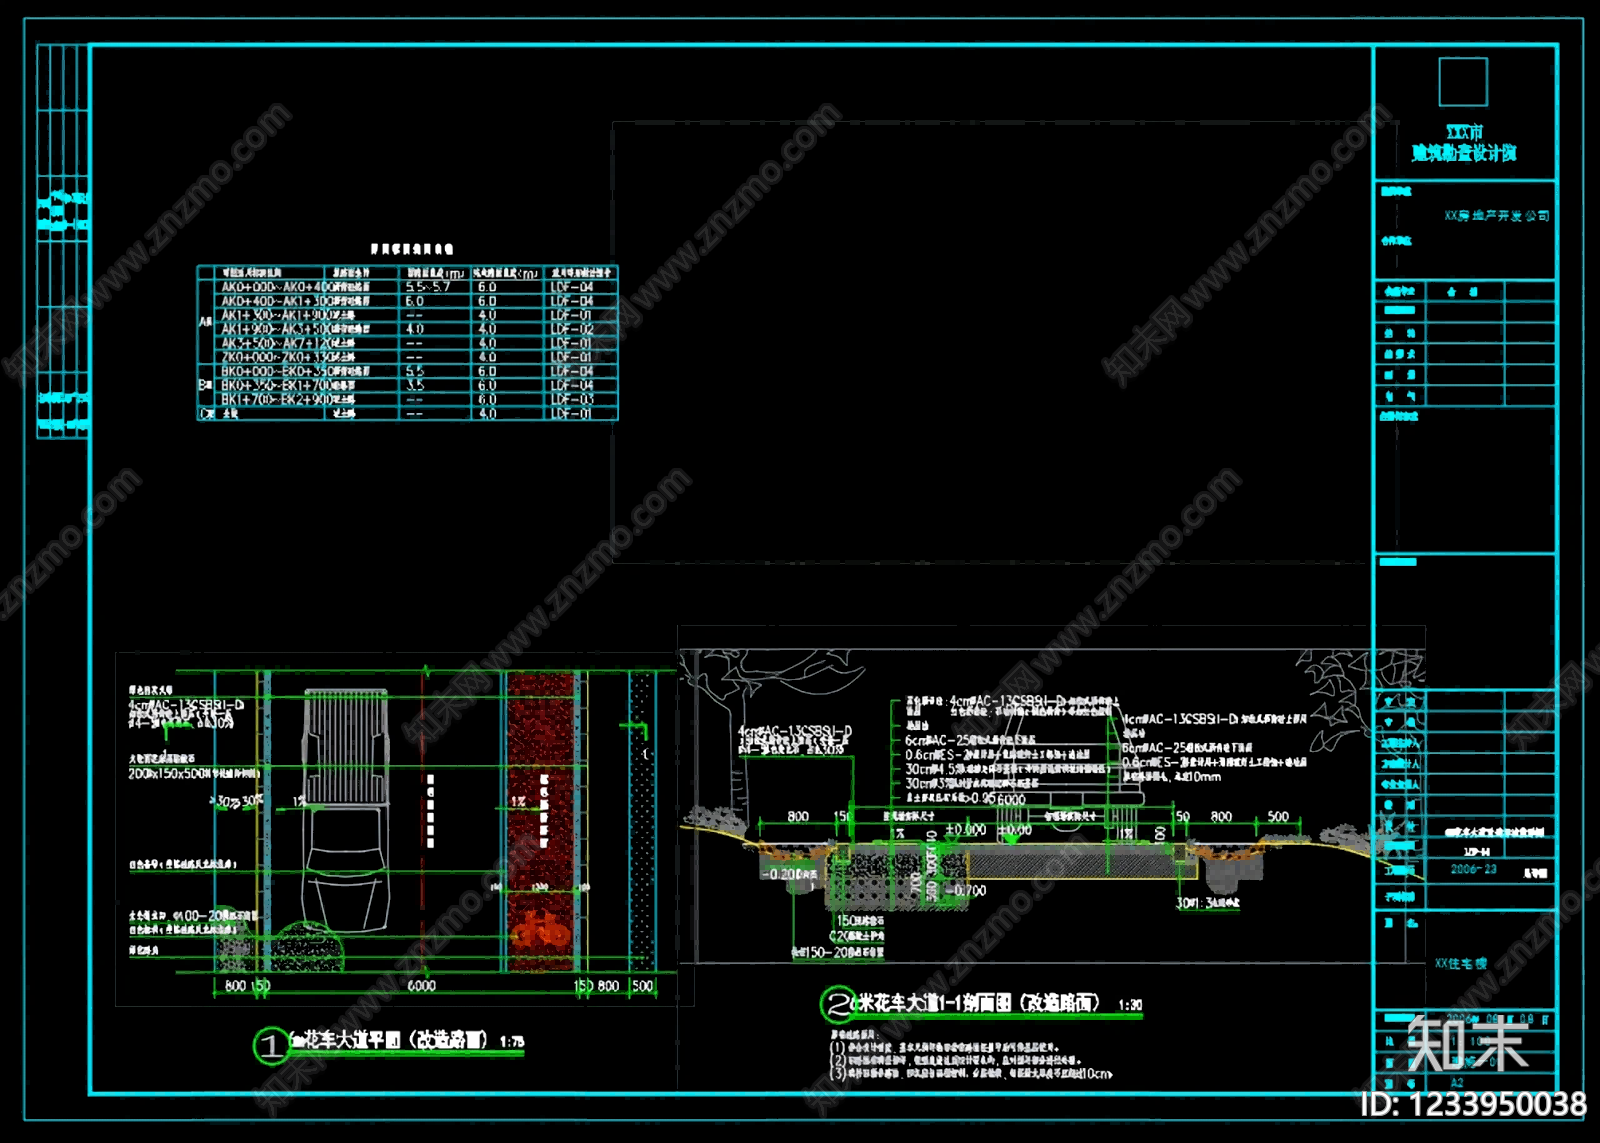Click the XX住宅楼 project name text
This screenshot has width=1600, height=1143.
[1461, 964]
